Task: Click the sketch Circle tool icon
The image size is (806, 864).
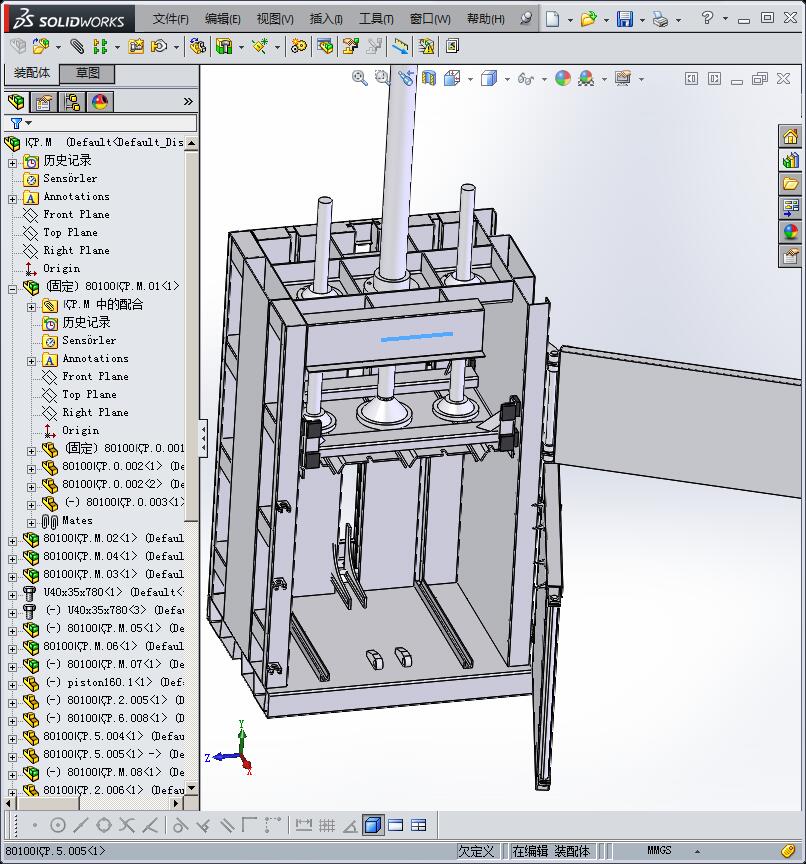Action: [x=57, y=825]
